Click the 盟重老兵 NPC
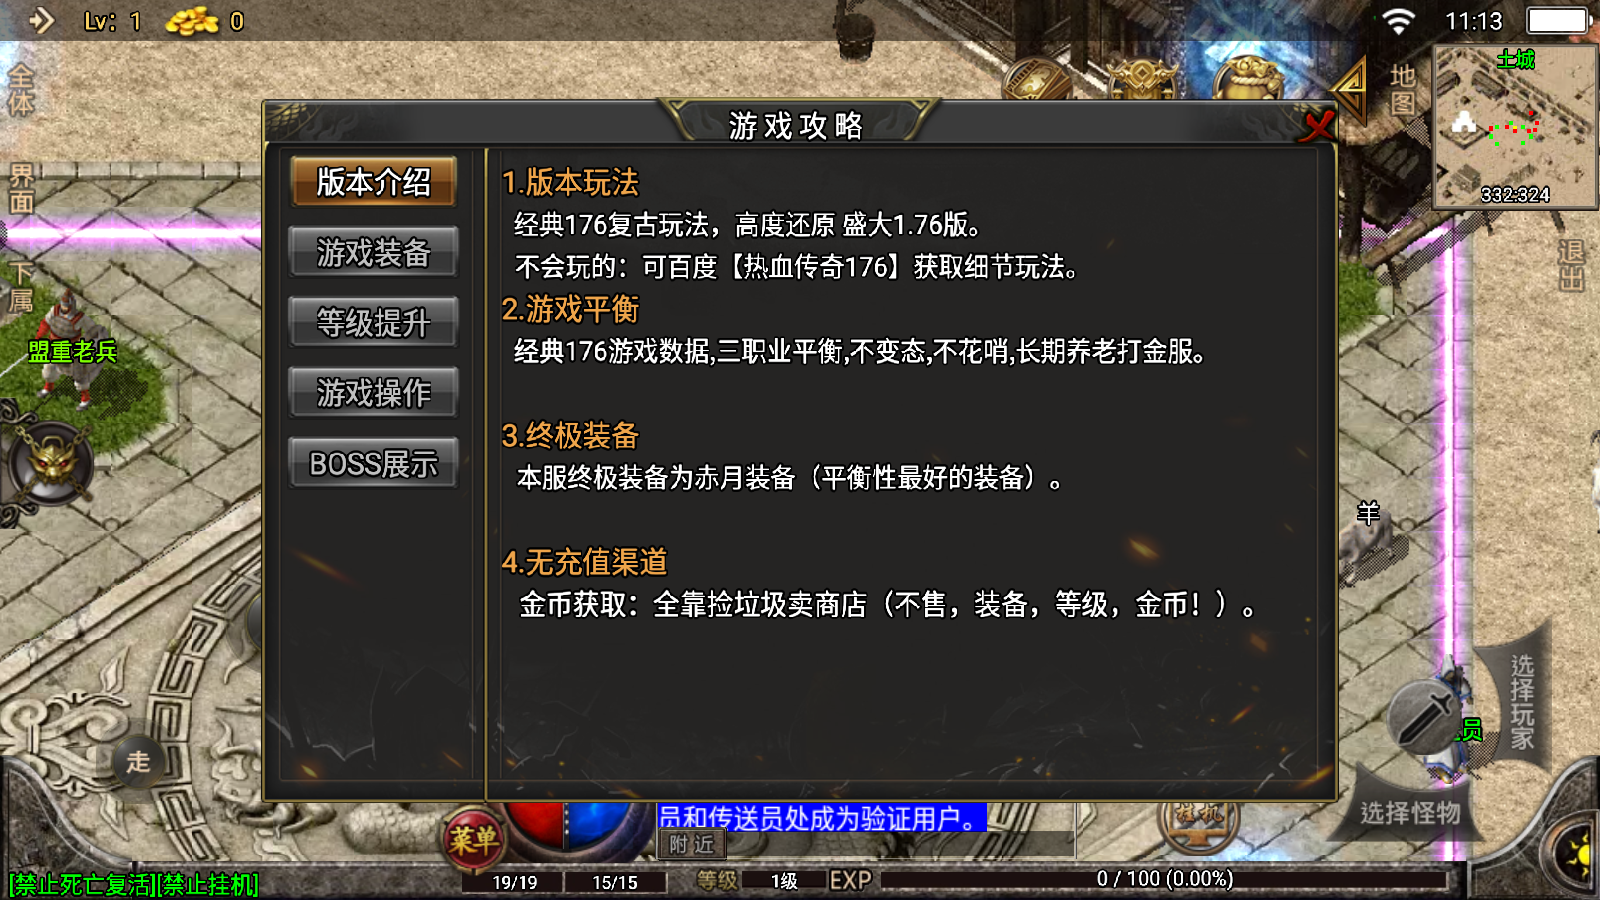This screenshot has width=1600, height=900. pyautogui.click(x=72, y=345)
